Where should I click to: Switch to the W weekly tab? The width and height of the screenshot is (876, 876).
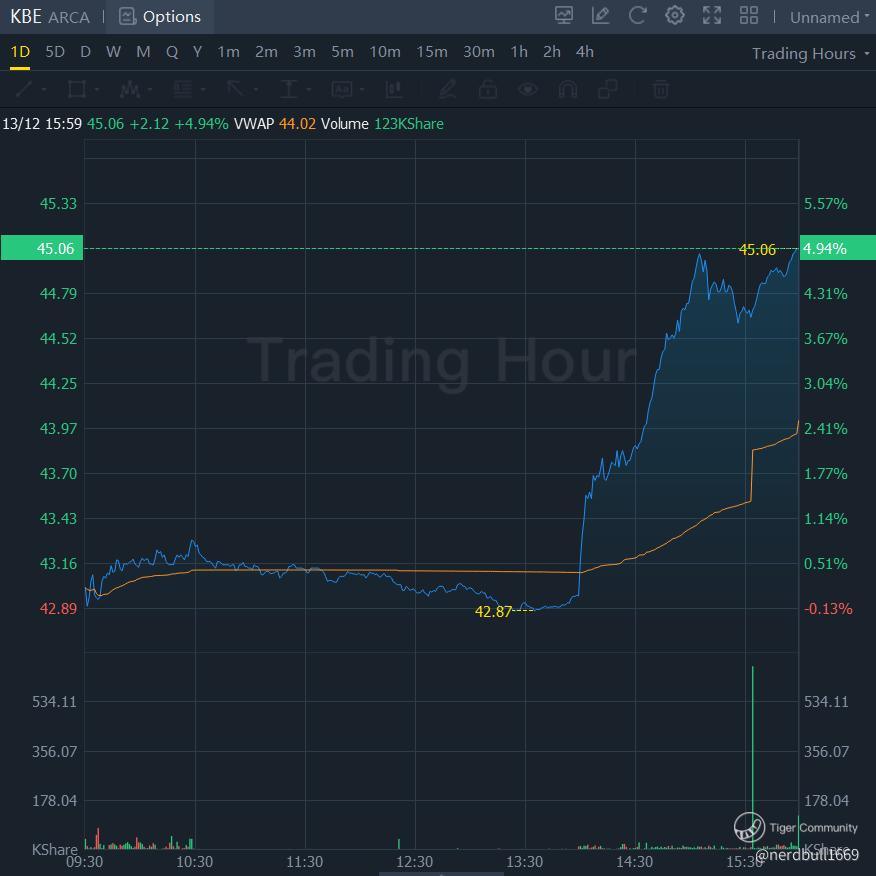[x=113, y=52]
